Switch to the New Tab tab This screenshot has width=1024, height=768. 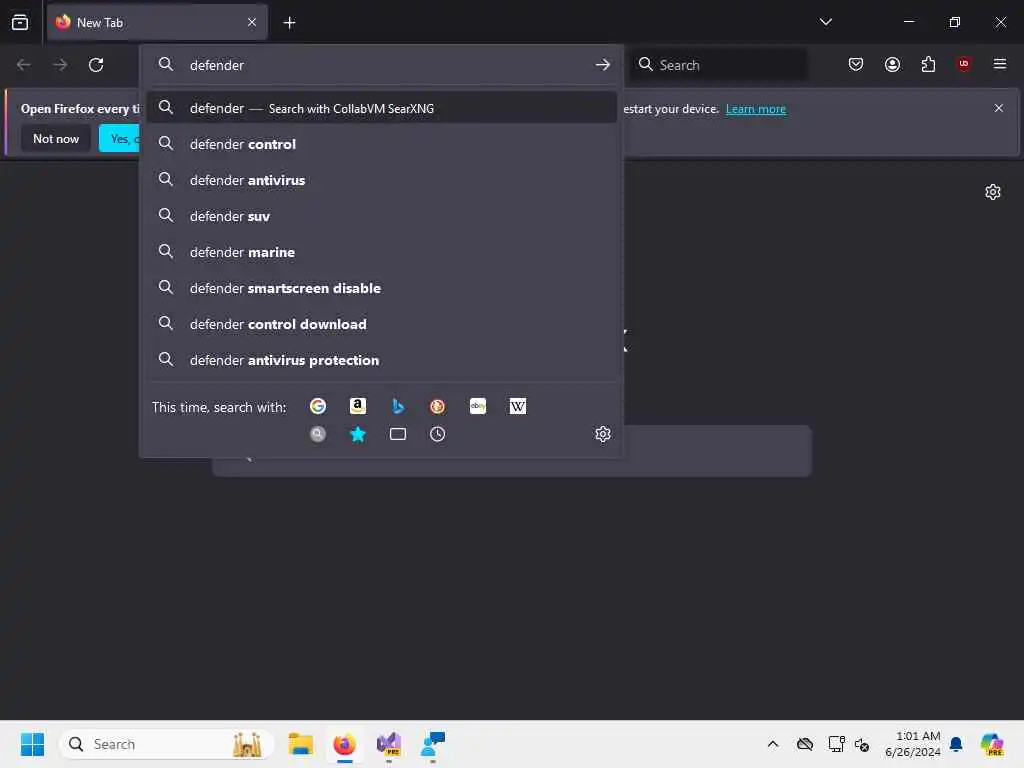[157, 22]
